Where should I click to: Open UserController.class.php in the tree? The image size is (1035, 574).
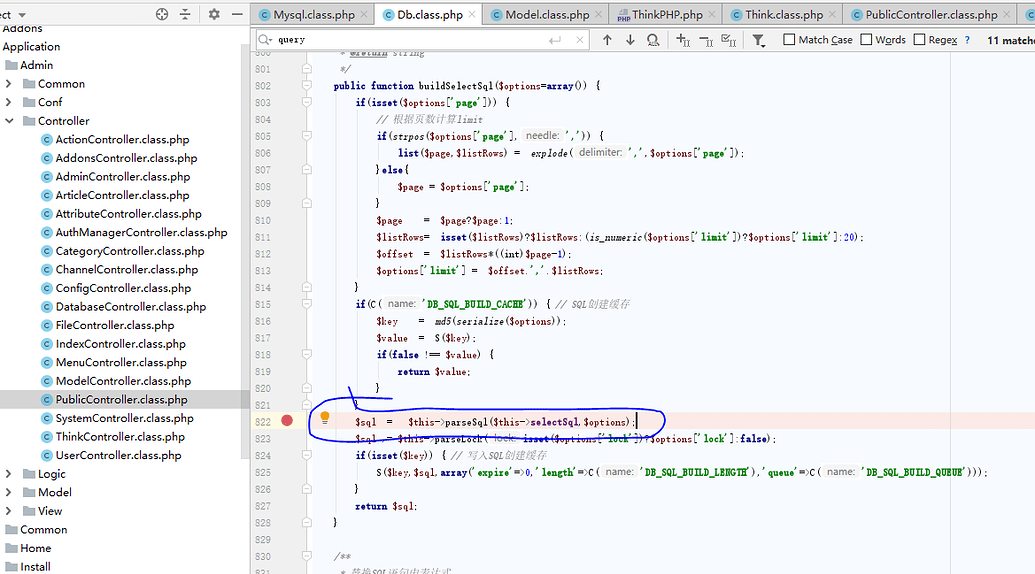pyautogui.click(x=118, y=455)
